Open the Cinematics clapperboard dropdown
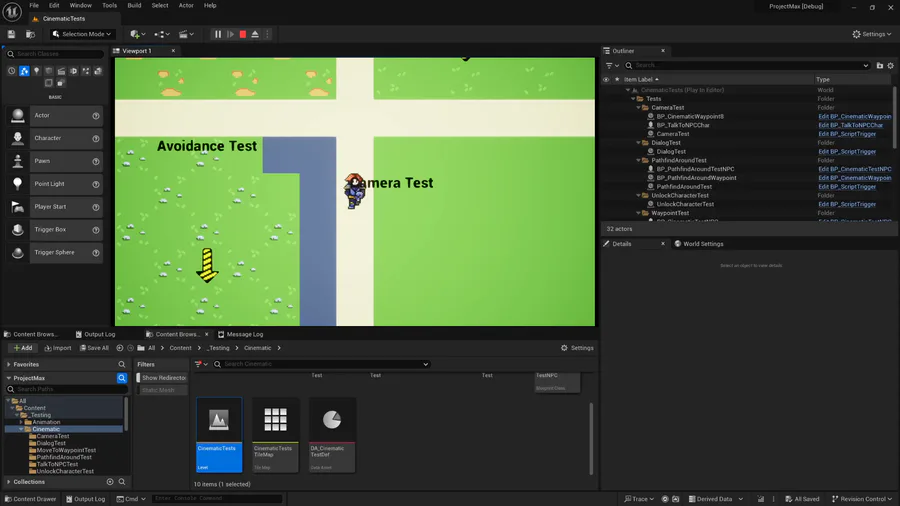Screen dimensions: 900x506 click(x=186, y=34)
